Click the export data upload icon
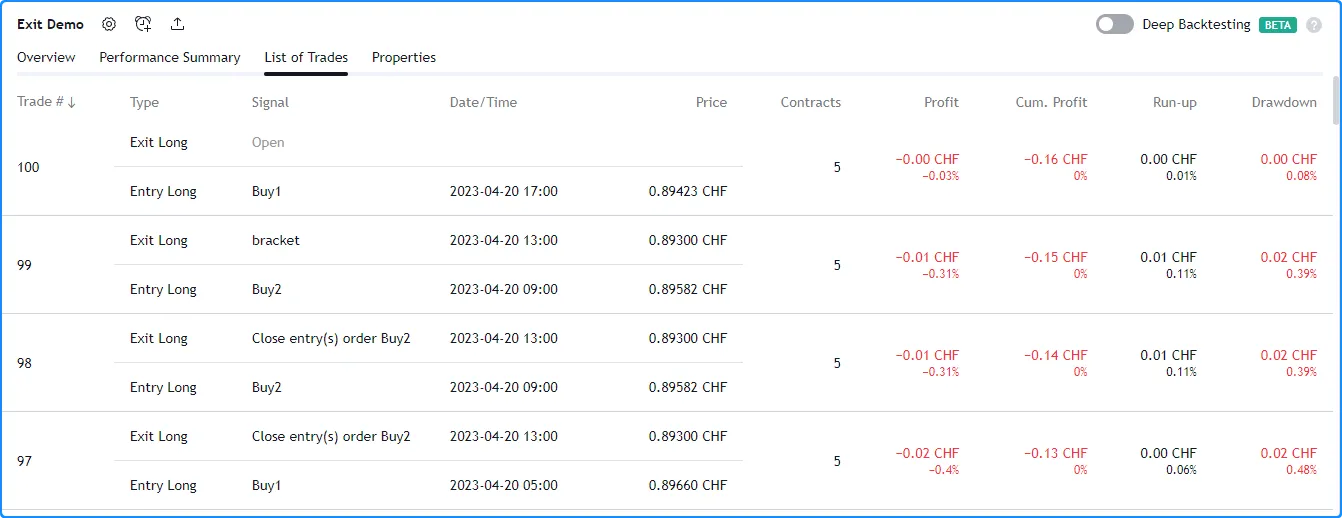This screenshot has width=1342, height=518. [177, 24]
